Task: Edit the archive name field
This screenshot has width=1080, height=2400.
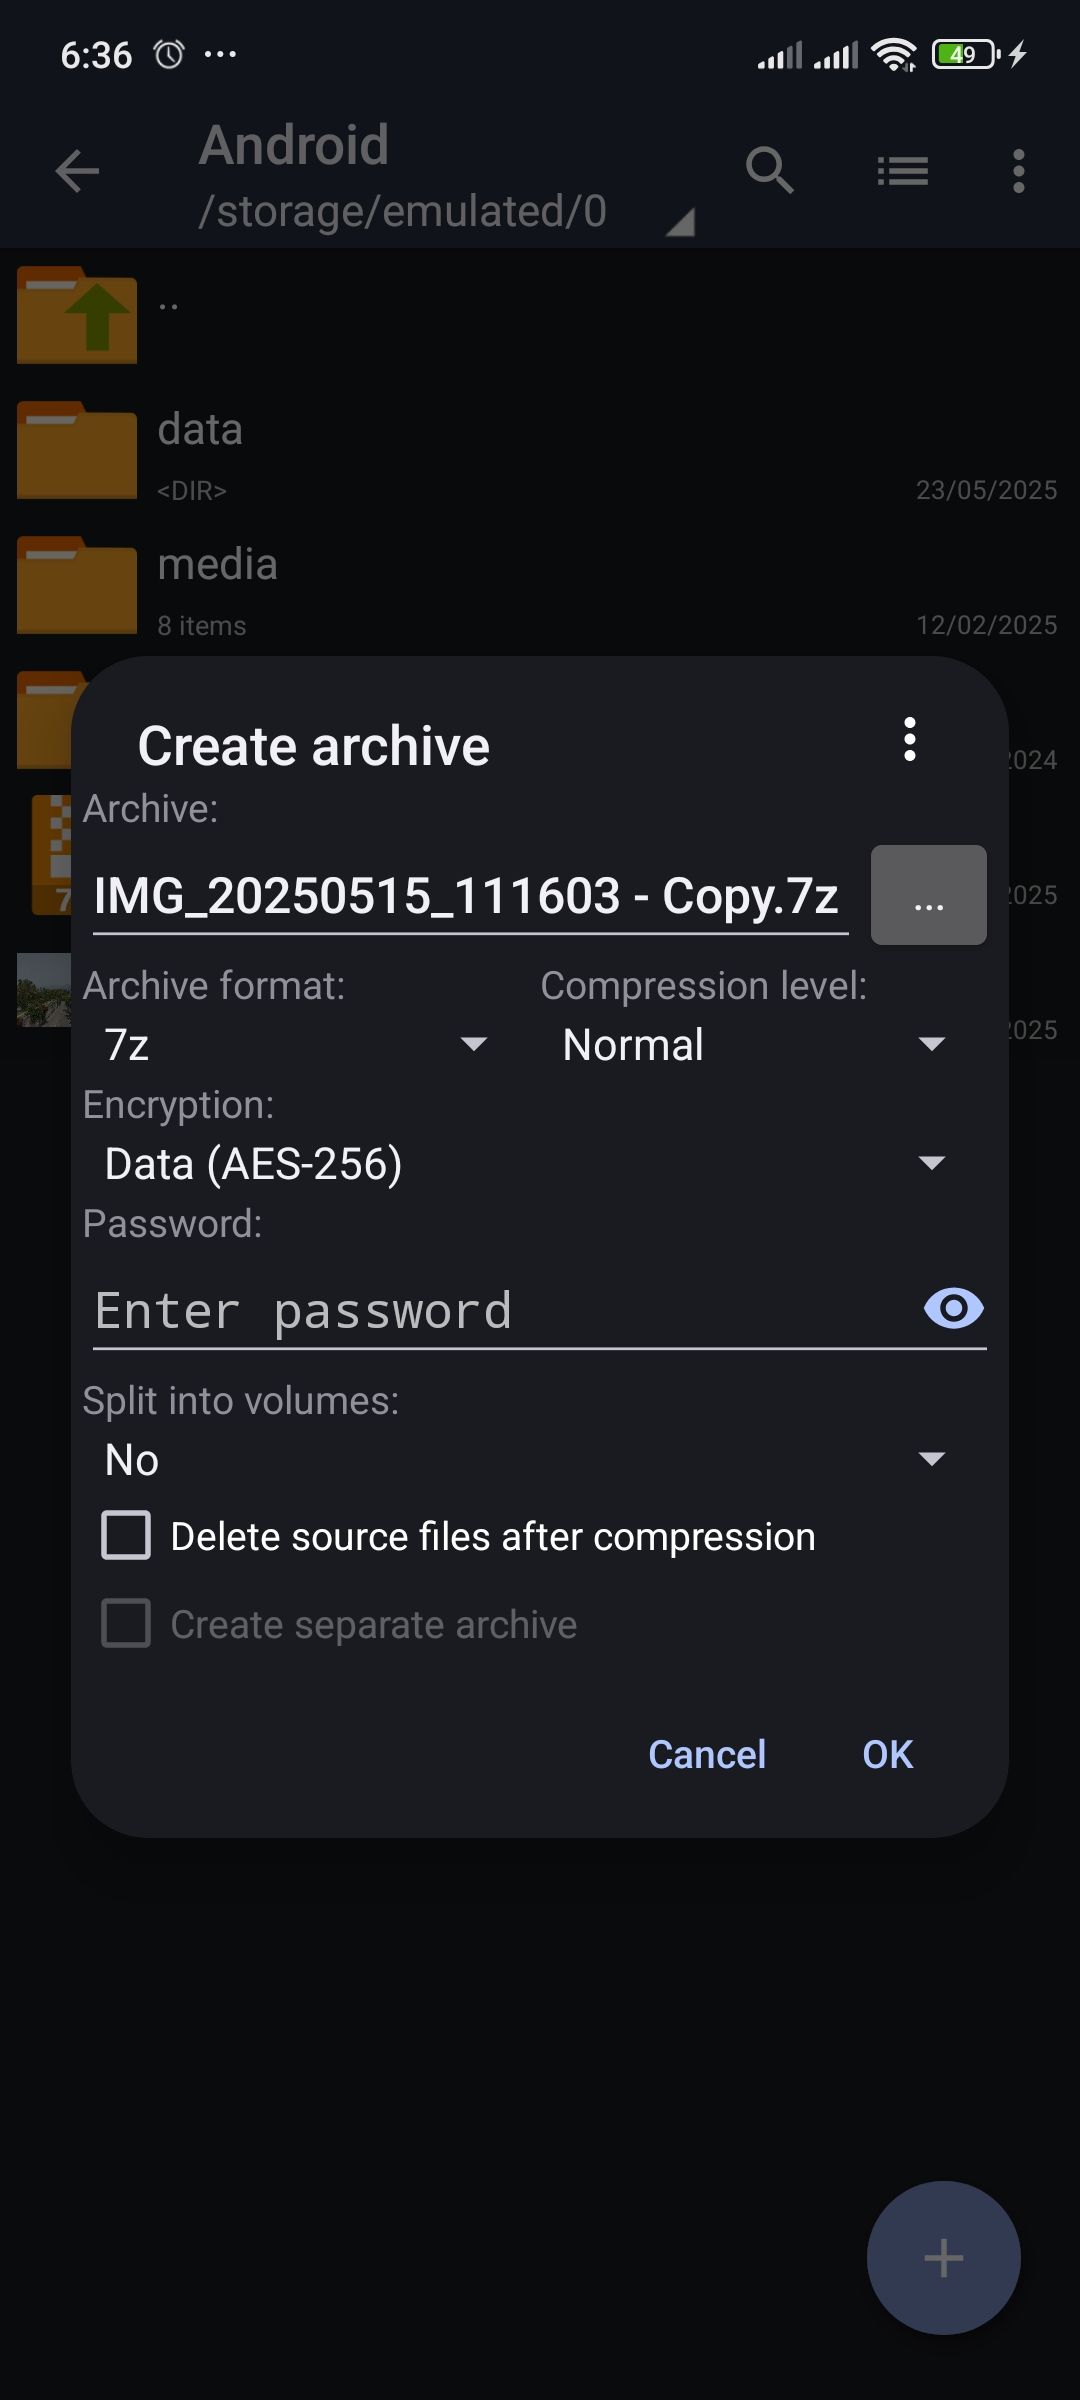Action: tap(470, 896)
